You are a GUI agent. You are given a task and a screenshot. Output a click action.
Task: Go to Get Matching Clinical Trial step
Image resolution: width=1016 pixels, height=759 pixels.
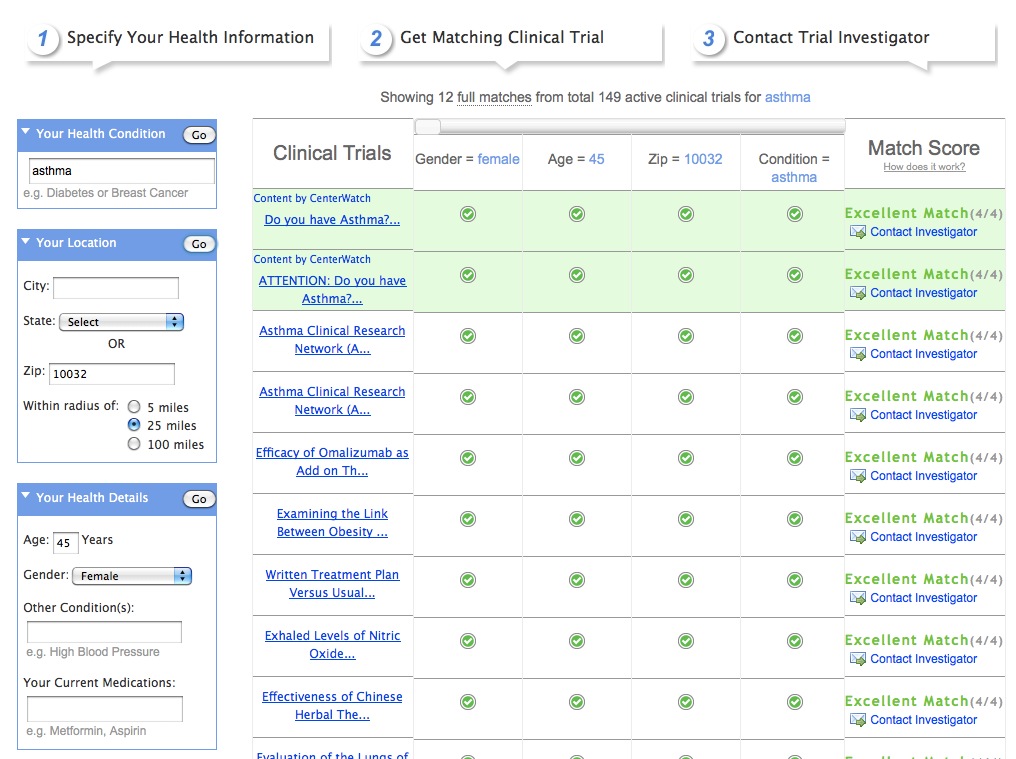pyautogui.click(x=502, y=38)
